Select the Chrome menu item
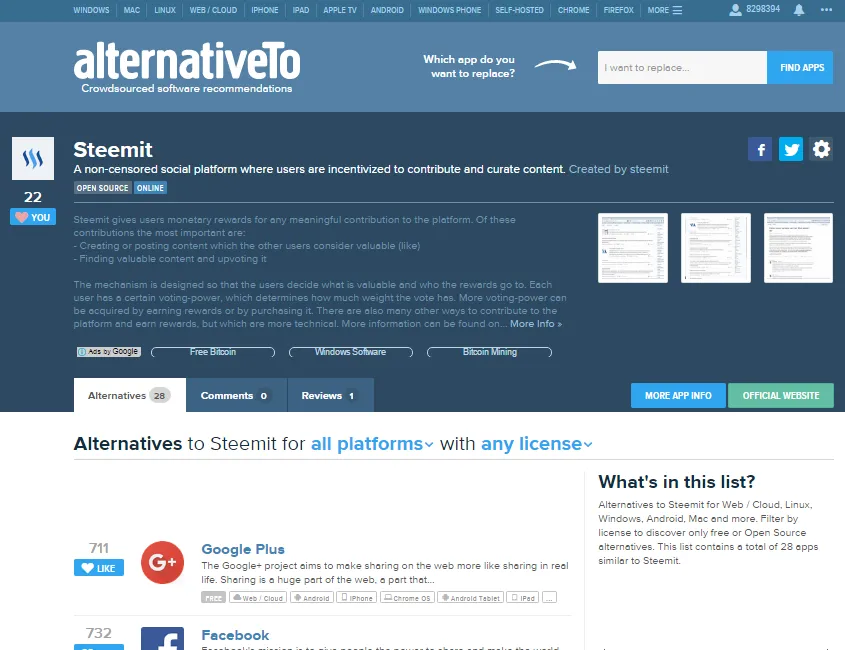The width and height of the screenshot is (845, 650). point(573,10)
